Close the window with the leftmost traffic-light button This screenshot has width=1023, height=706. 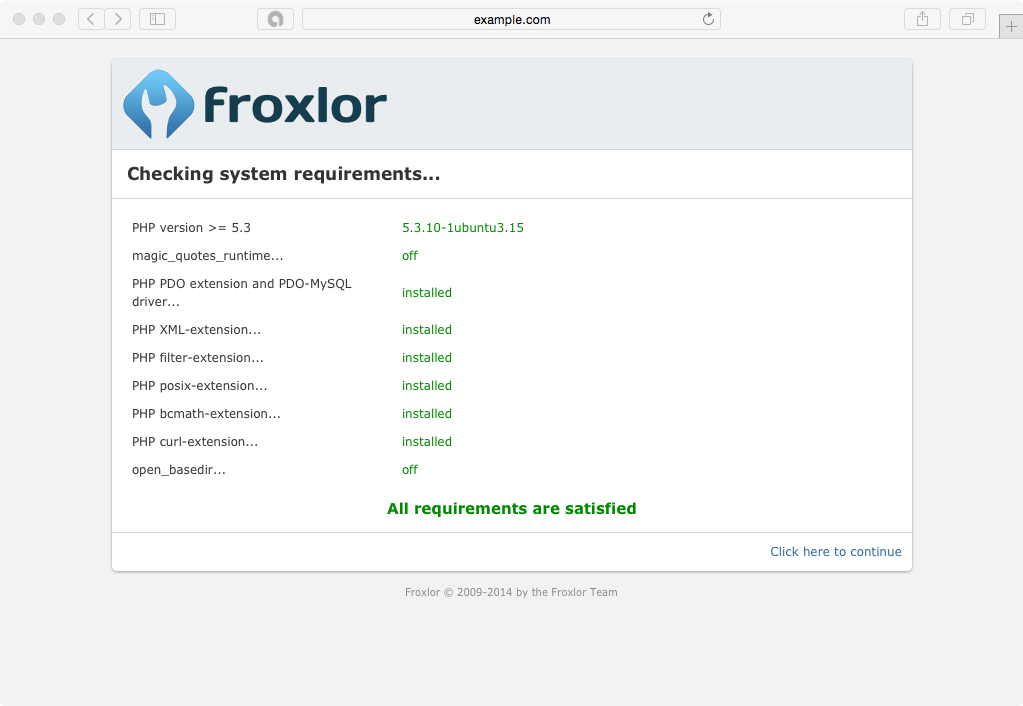19,19
